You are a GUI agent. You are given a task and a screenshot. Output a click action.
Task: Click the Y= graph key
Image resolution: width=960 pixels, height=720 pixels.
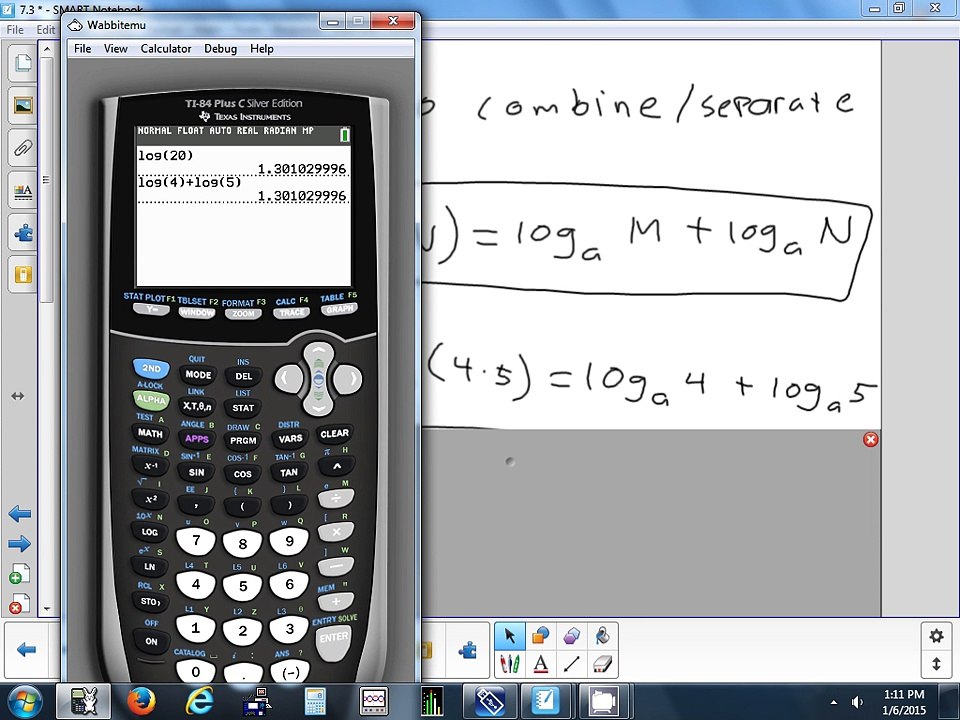(151, 310)
